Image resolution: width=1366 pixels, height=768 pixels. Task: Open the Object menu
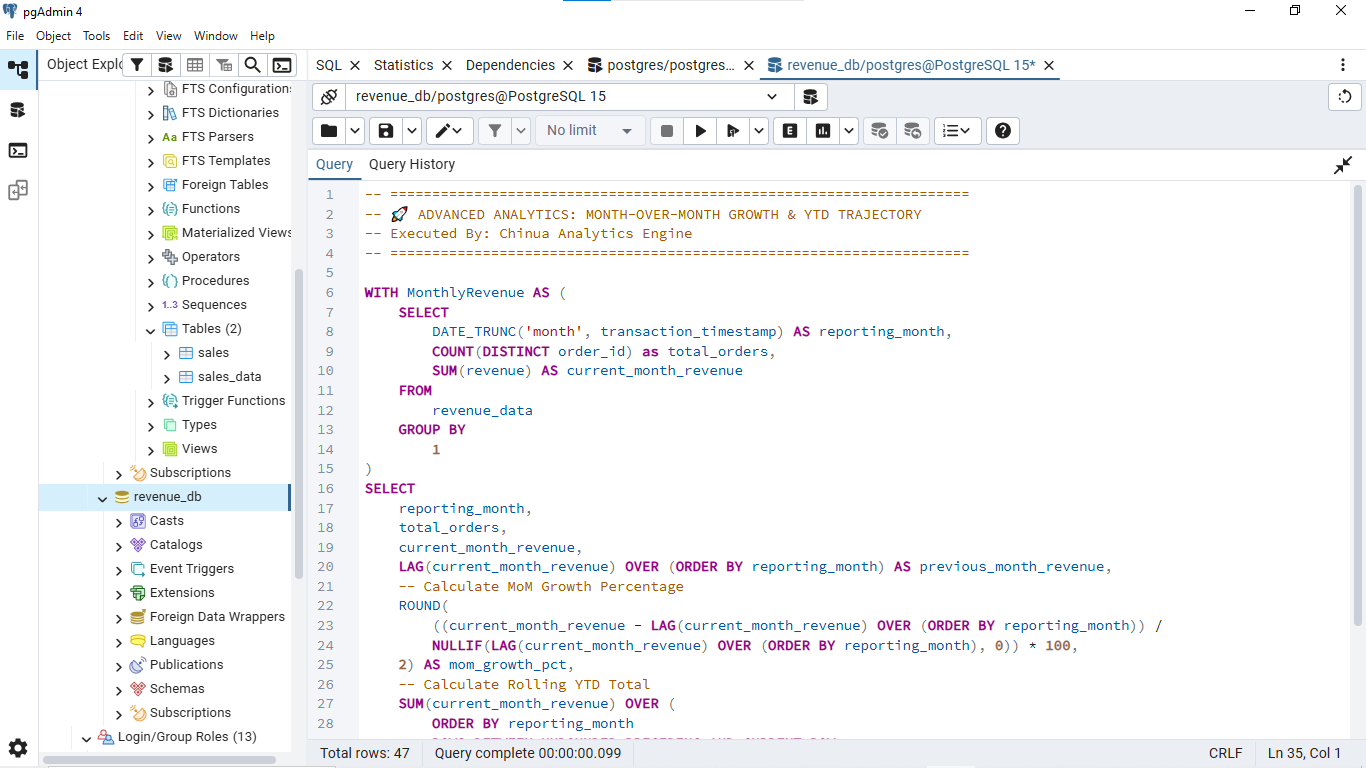53,35
